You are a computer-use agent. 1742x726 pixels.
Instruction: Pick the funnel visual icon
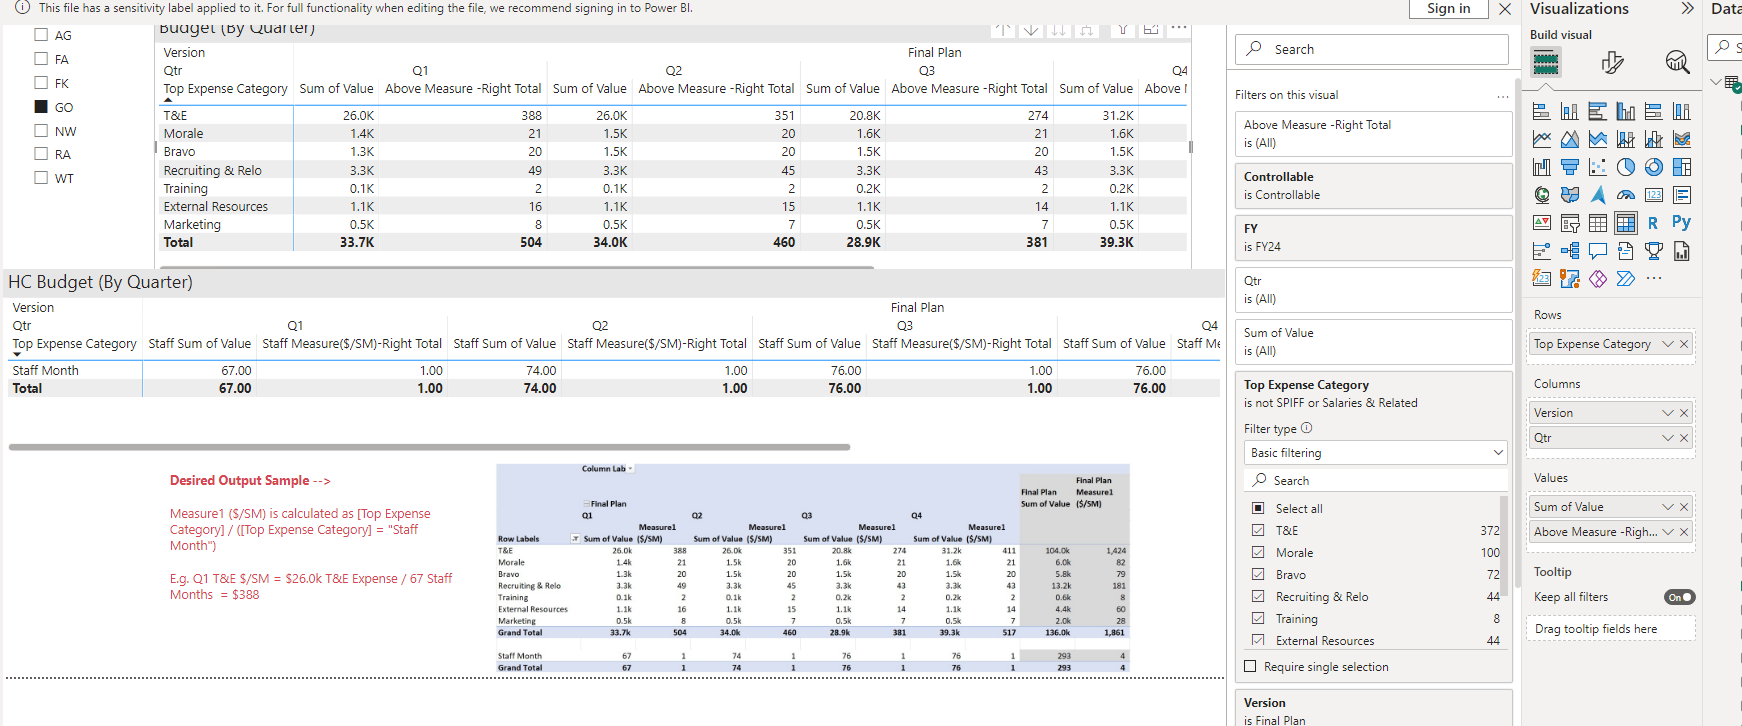[1570, 167]
